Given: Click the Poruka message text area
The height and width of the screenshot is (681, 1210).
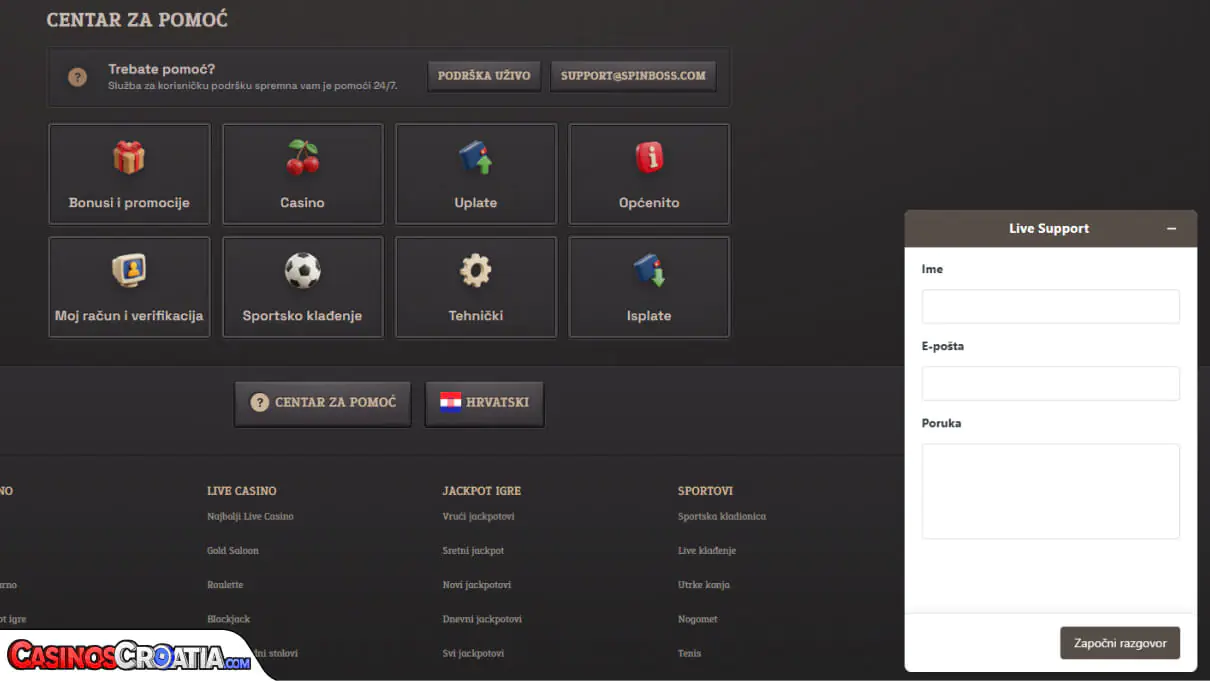Looking at the screenshot, I should click(1050, 491).
